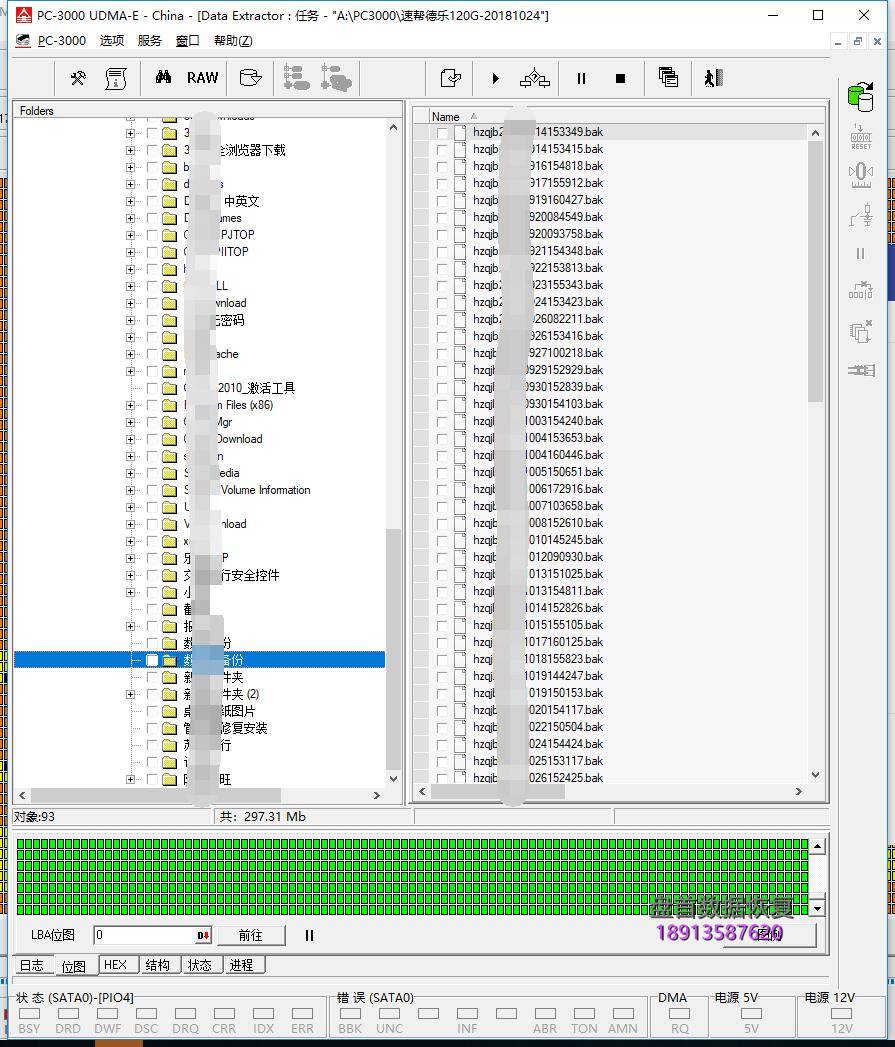Viewport: 895px width, 1047px height.
Task: Click the pause icon next to 前往
Action: pos(309,935)
